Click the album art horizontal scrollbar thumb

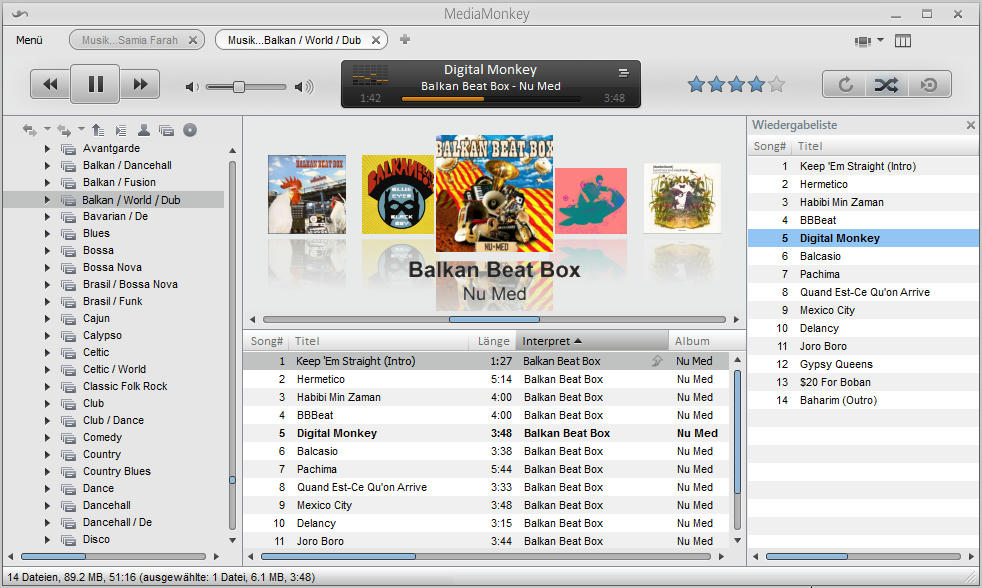pos(494,319)
